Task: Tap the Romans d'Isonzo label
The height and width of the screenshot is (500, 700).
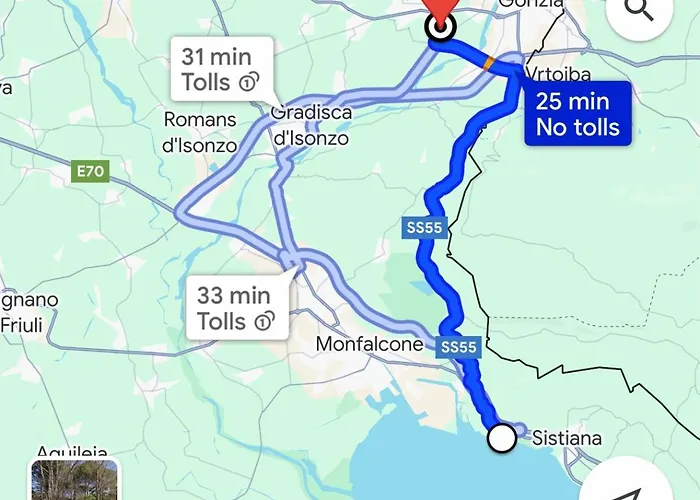Action: click(x=200, y=132)
